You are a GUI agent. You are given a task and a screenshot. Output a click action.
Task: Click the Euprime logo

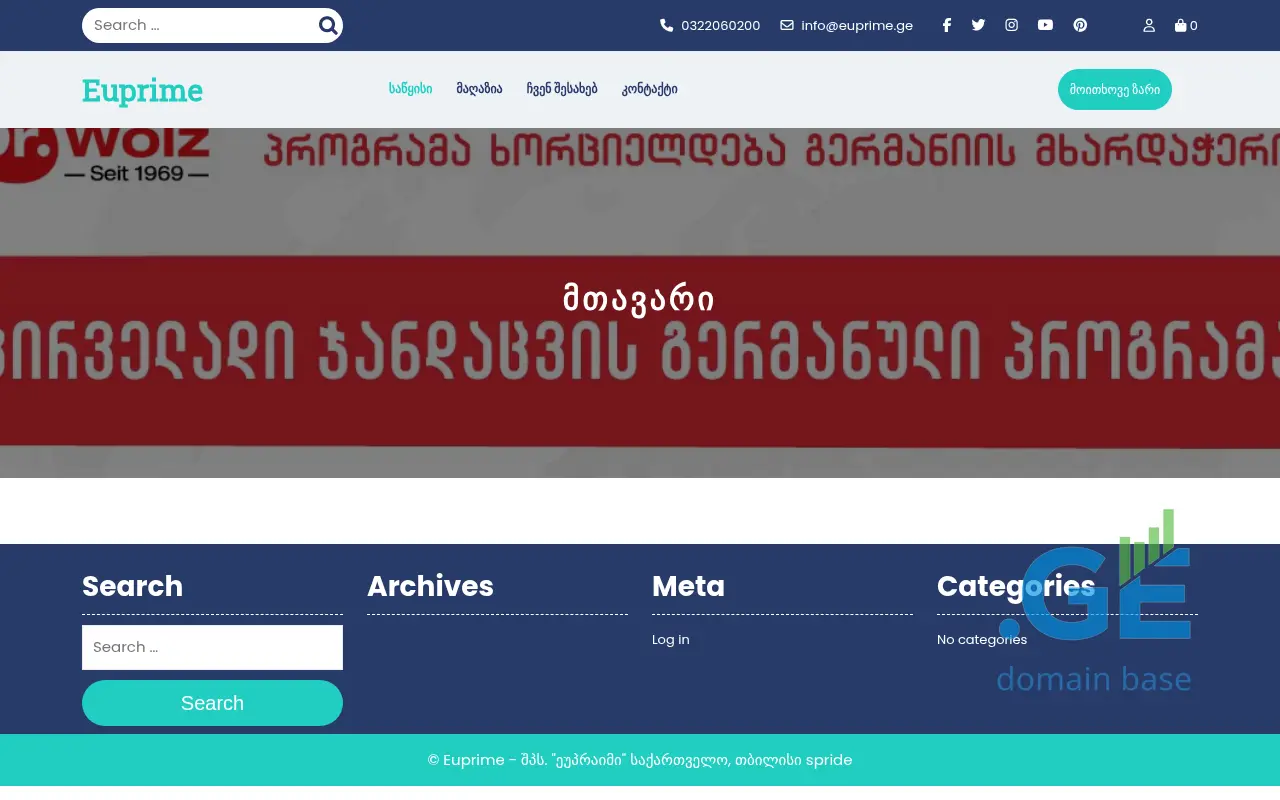(142, 91)
